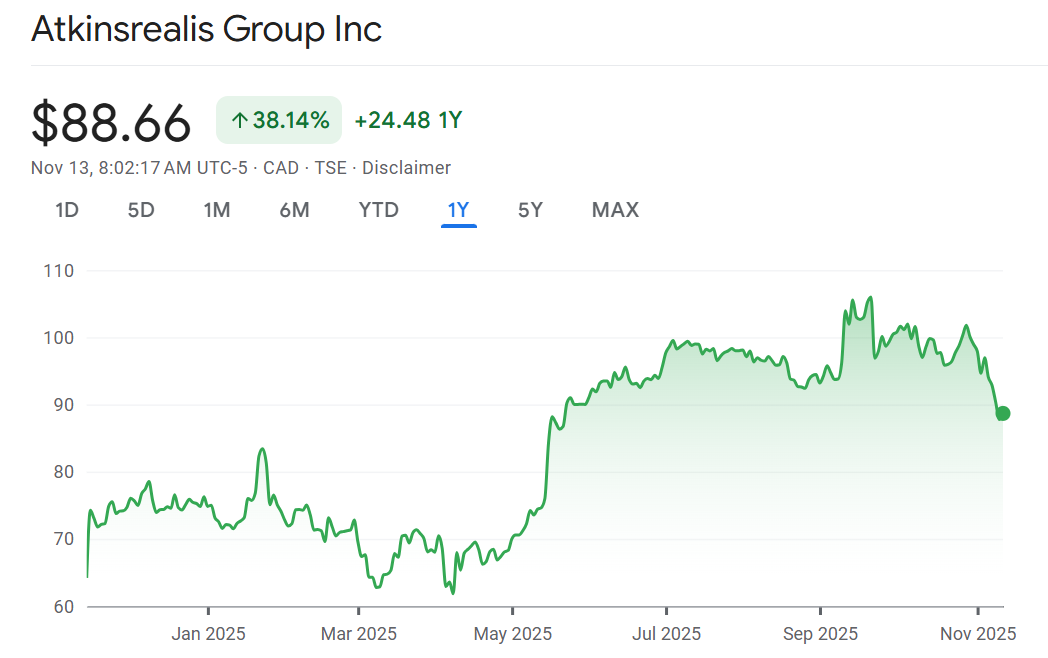Switch chart to YTD
Screen dimensions: 1048x658
tap(379, 210)
